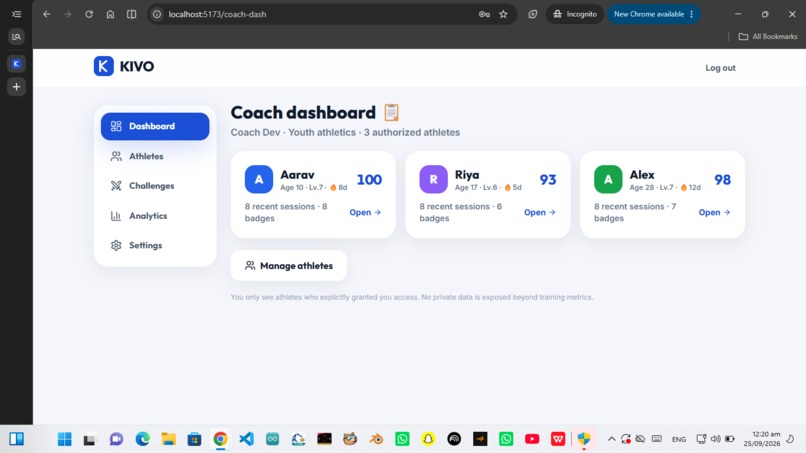Click the KIVO logo icon
The height and width of the screenshot is (453, 806).
pos(103,66)
